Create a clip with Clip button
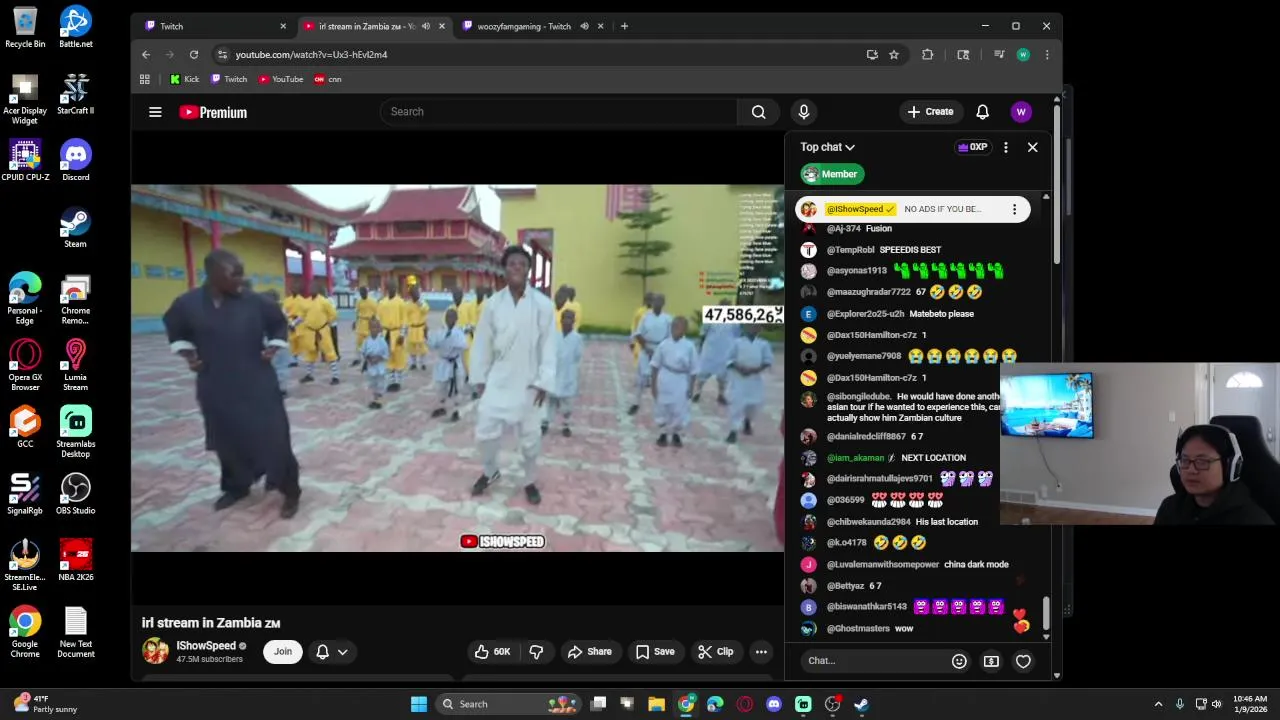This screenshot has height=720, width=1280. [x=716, y=652]
